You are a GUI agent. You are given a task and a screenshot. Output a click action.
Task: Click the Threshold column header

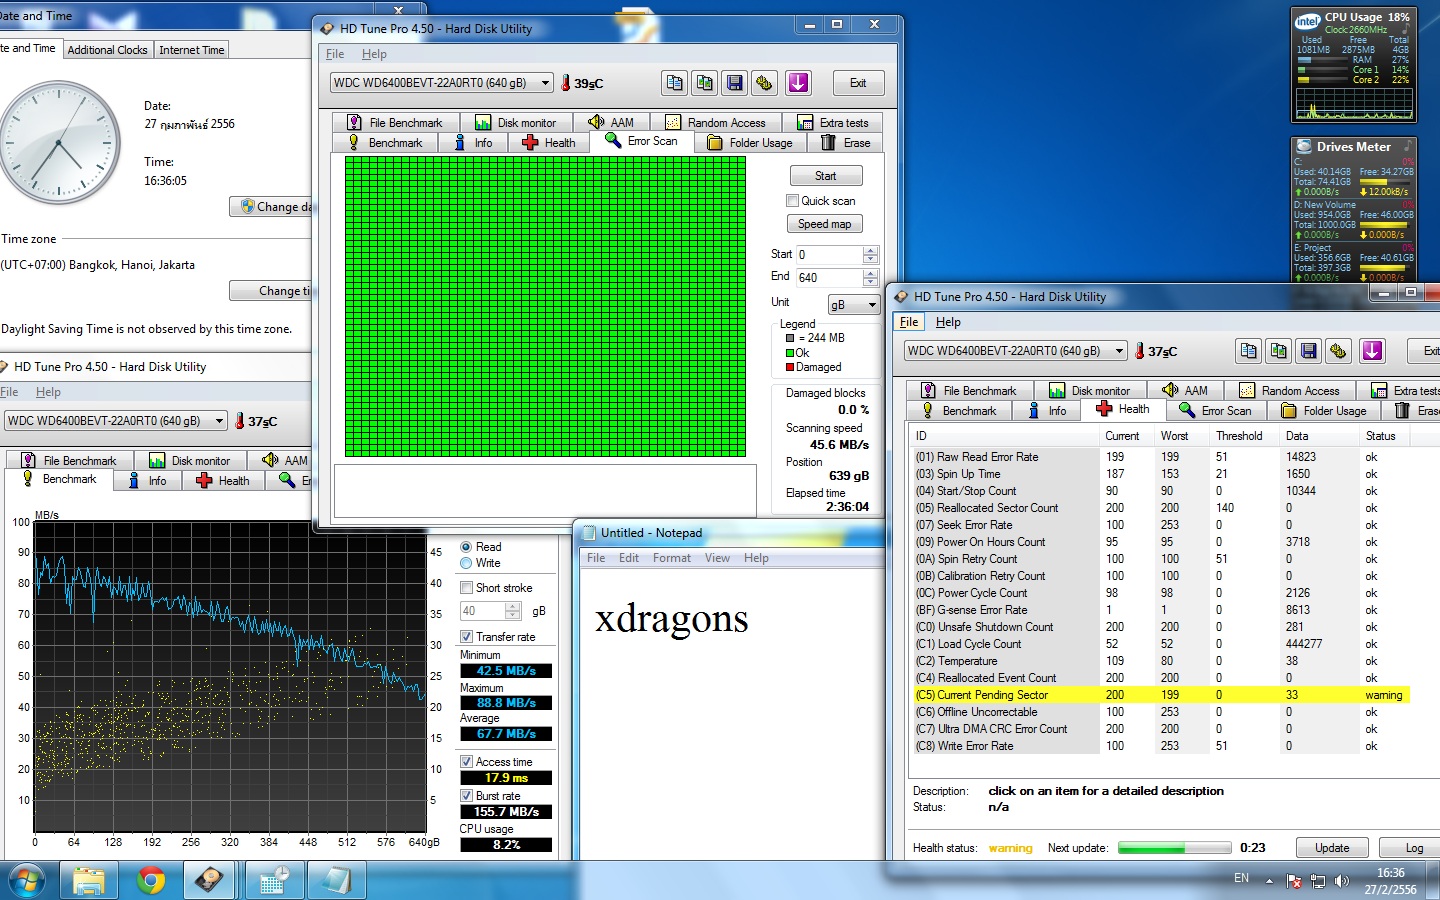point(1239,436)
